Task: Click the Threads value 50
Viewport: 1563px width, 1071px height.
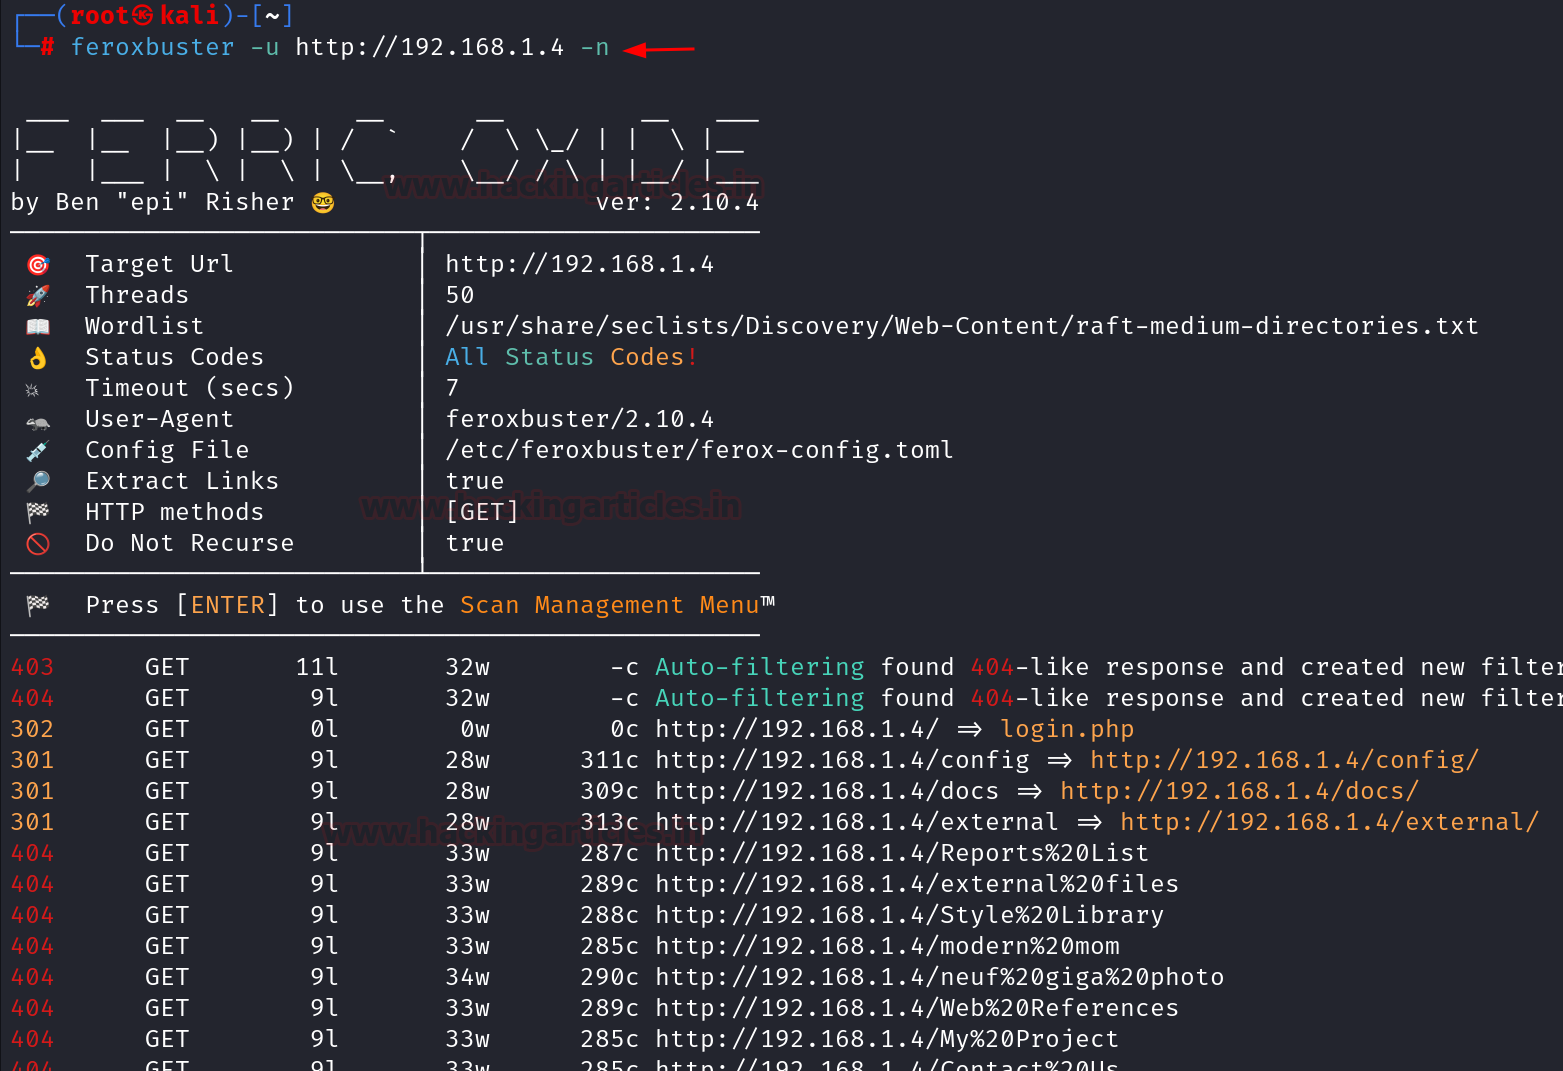Action: coord(460,295)
